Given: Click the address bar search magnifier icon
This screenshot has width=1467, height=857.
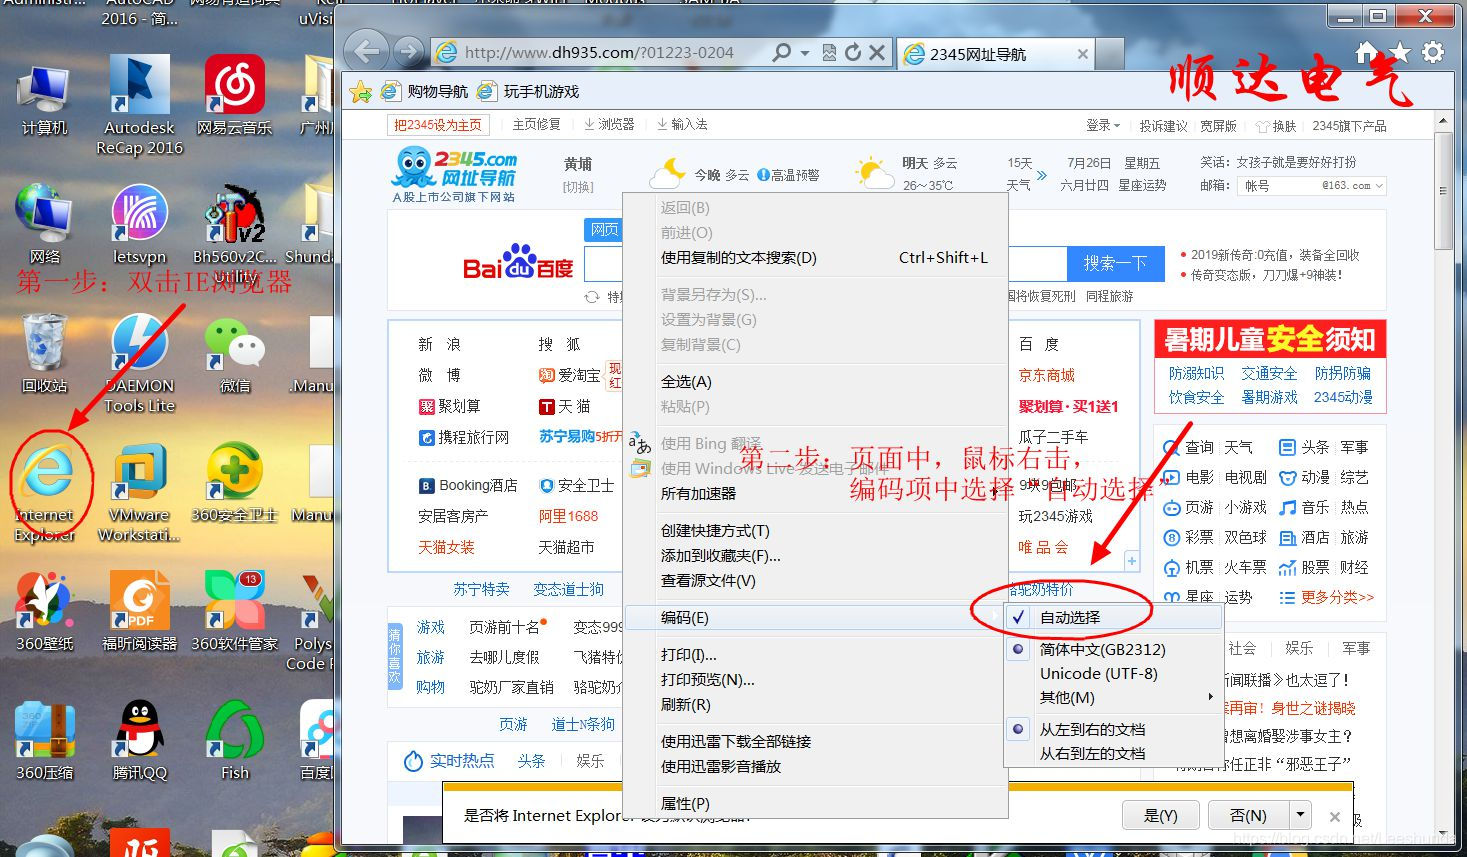Looking at the screenshot, I should (782, 53).
